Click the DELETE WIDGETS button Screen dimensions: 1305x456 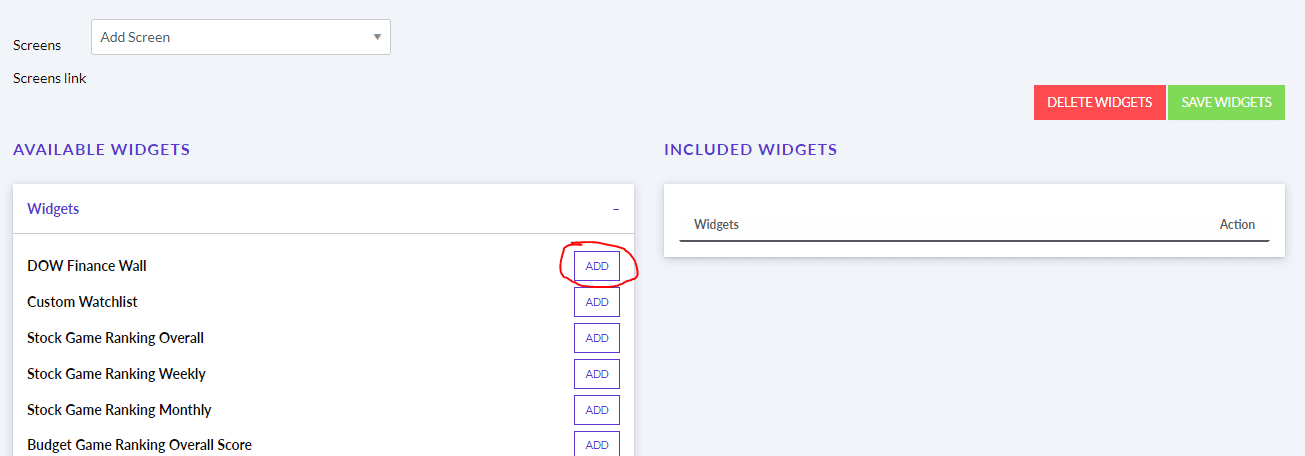click(x=1099, y=102)
